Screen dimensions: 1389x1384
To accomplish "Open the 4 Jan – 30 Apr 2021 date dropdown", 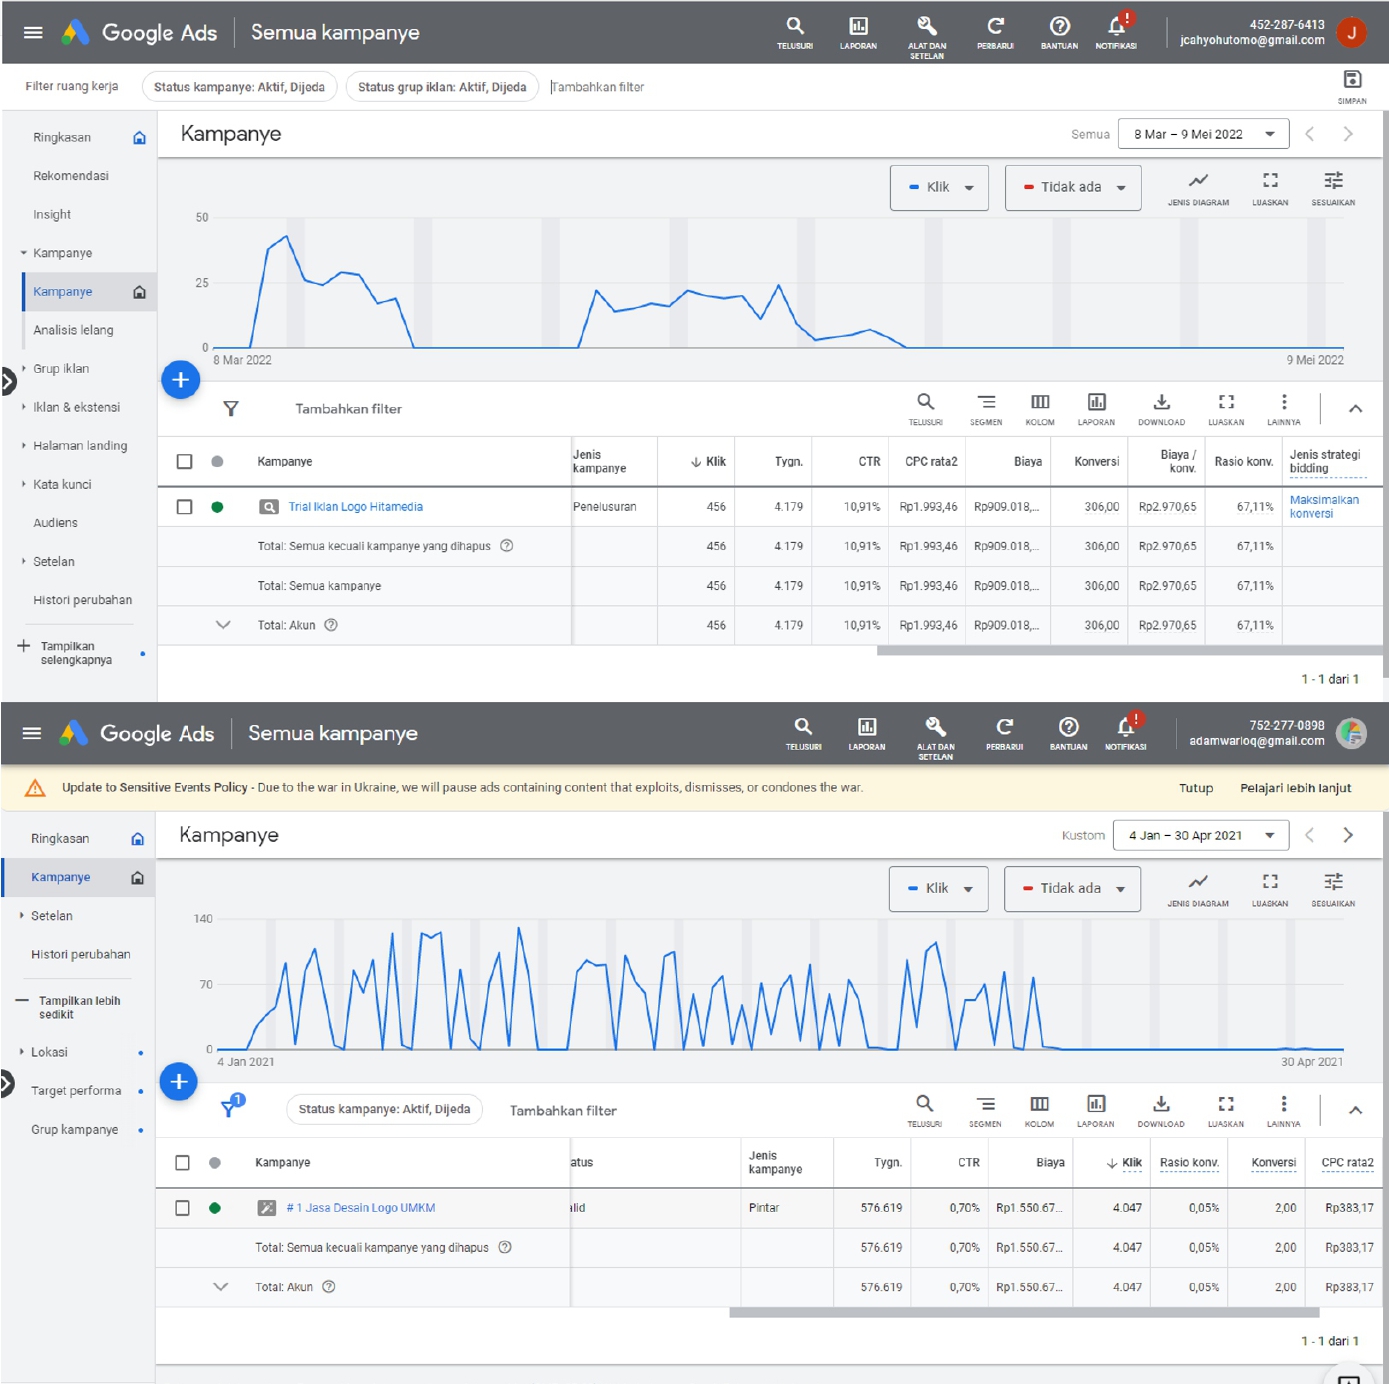I will tap(1200, 835).
